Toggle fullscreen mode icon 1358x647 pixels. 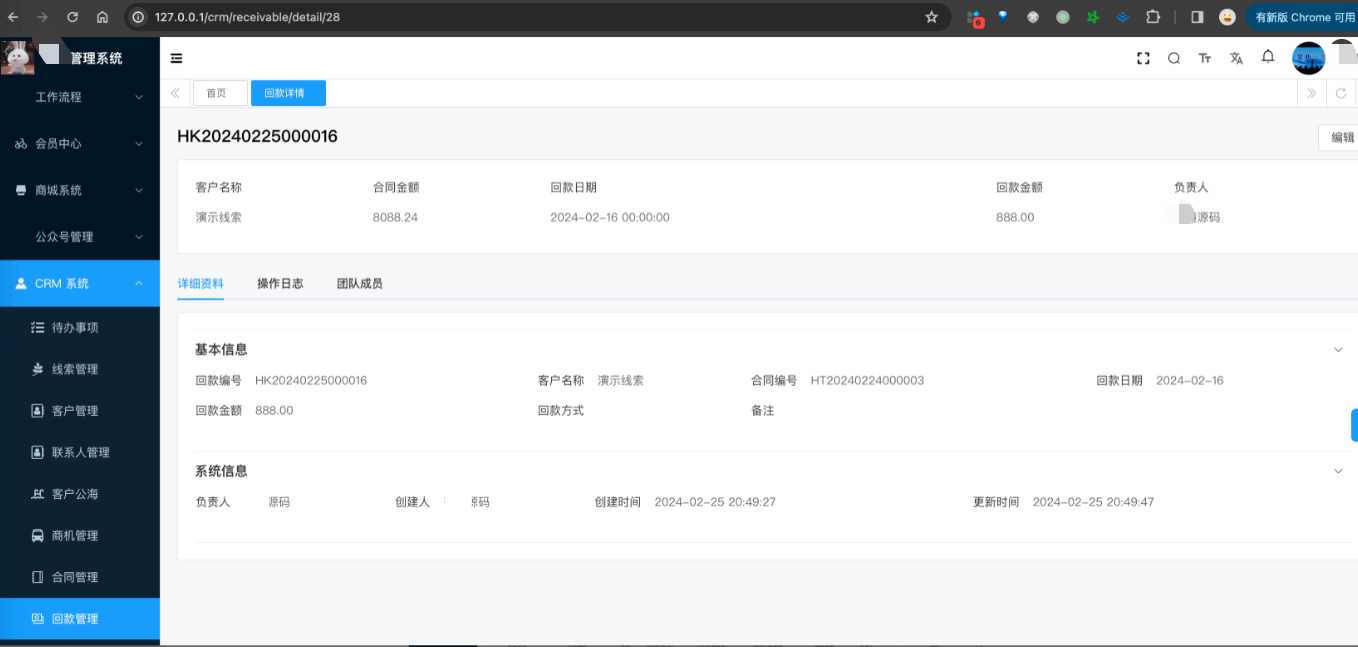pyautogui.click(x=1143, y=58)
